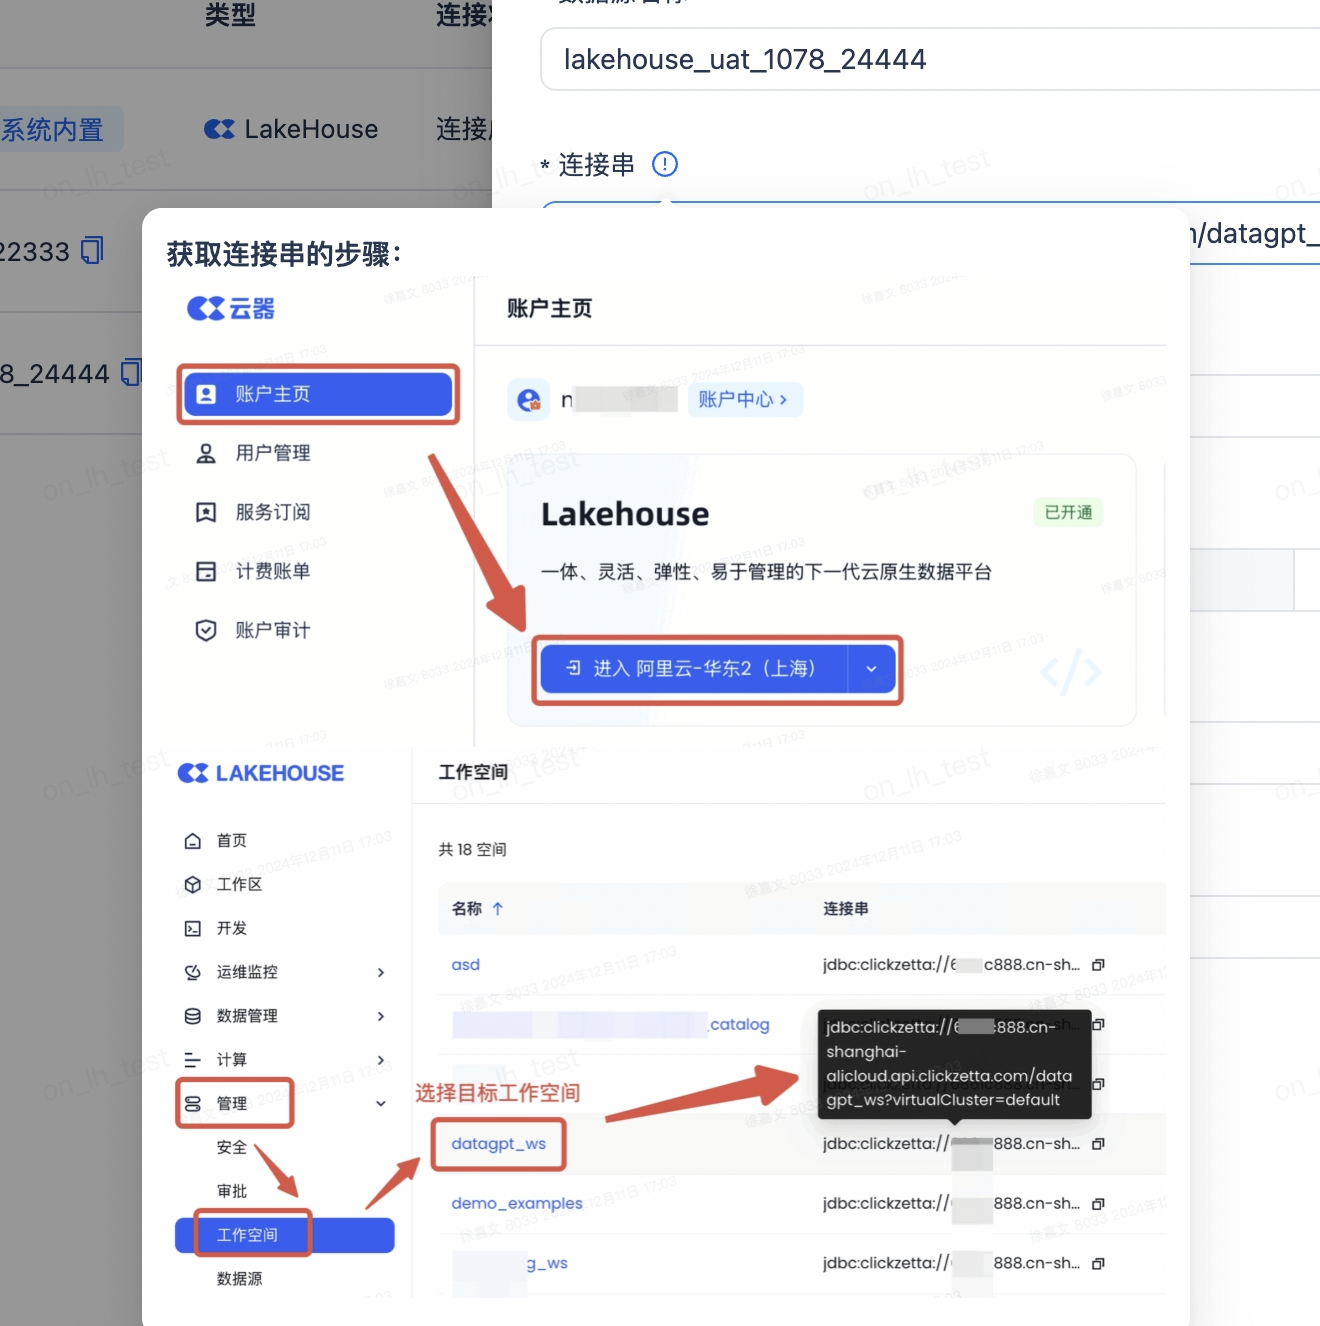Click the 服务订阅 subscription icon
This screenshot has width=1320, height=1326.
tap(206, 512)
